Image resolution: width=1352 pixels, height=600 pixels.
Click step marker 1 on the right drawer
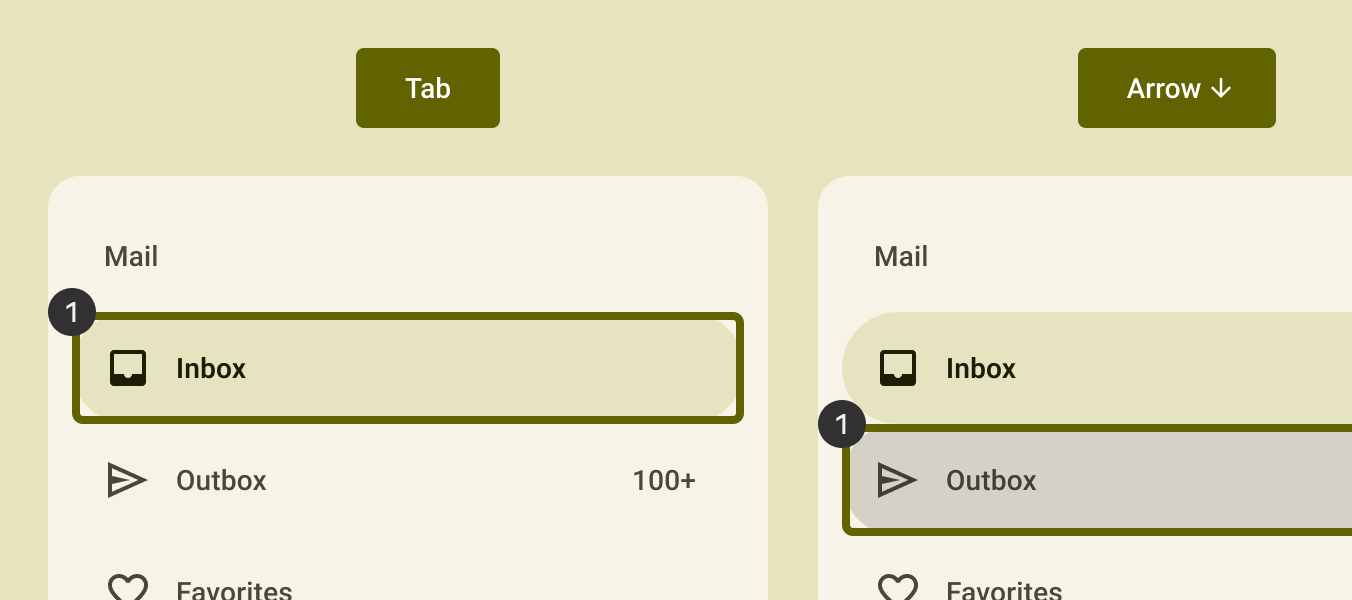pyautogui.click(x=842, y=424)
